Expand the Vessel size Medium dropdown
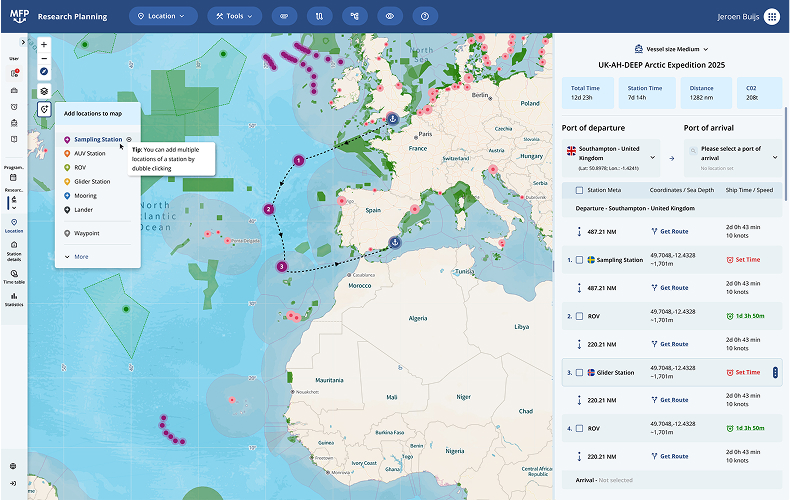Screen dimensions: 790x500 tap(671, 48)
